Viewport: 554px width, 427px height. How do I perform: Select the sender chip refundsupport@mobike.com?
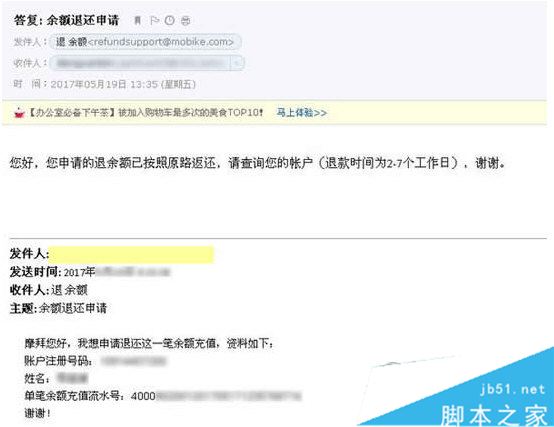click(145, 42)
